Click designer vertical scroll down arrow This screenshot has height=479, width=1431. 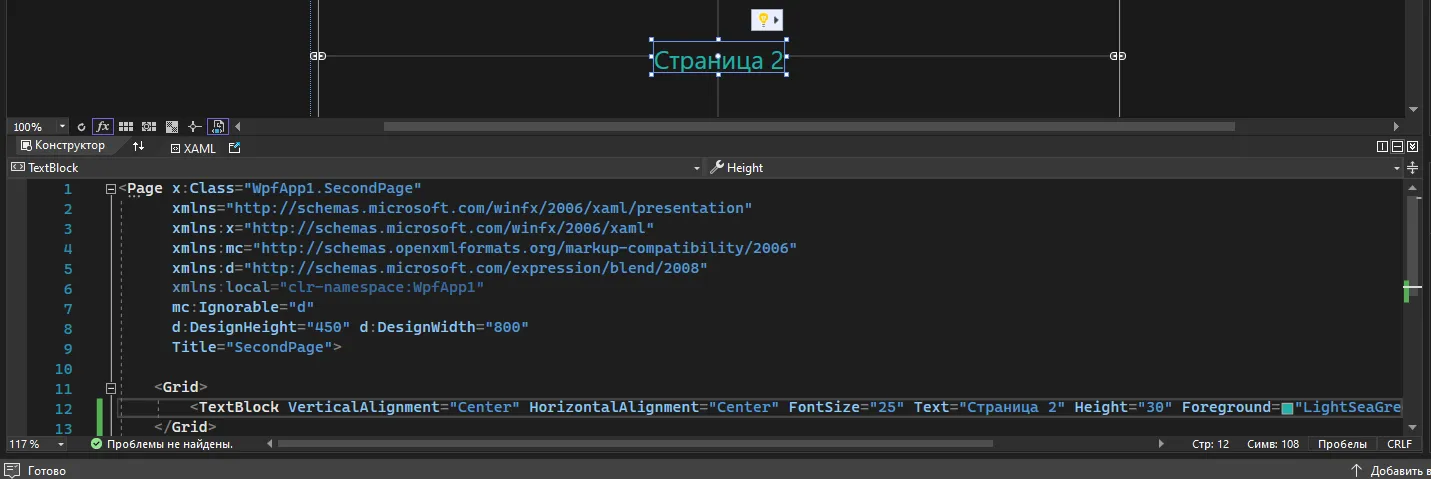(1413, 110)
